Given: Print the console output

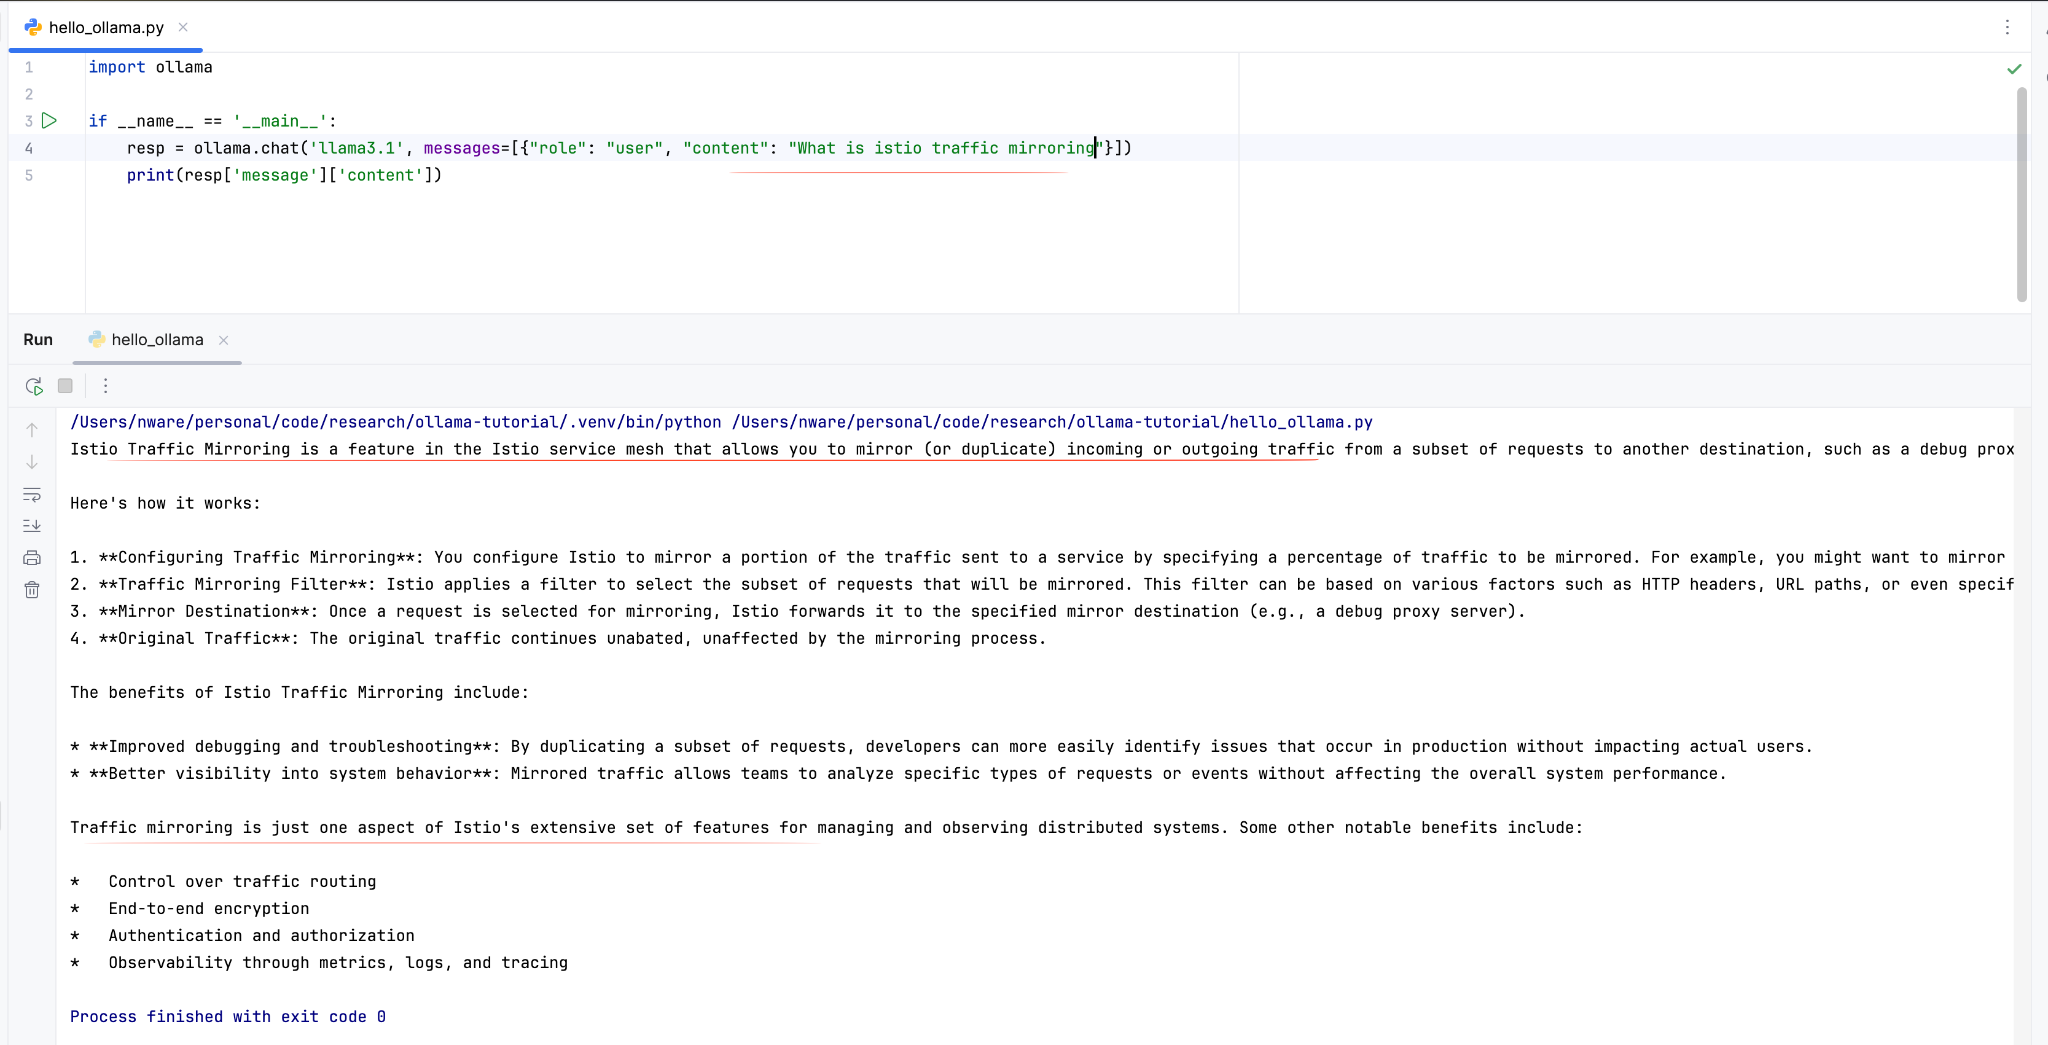Looking at the screenshot, I should 31,558.
